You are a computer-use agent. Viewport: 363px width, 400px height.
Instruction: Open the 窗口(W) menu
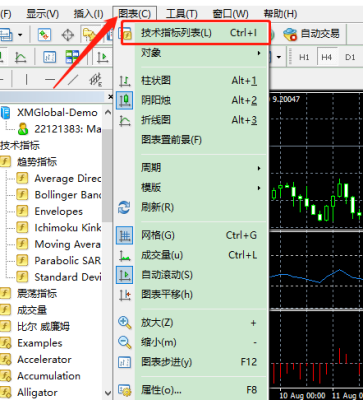230,14
